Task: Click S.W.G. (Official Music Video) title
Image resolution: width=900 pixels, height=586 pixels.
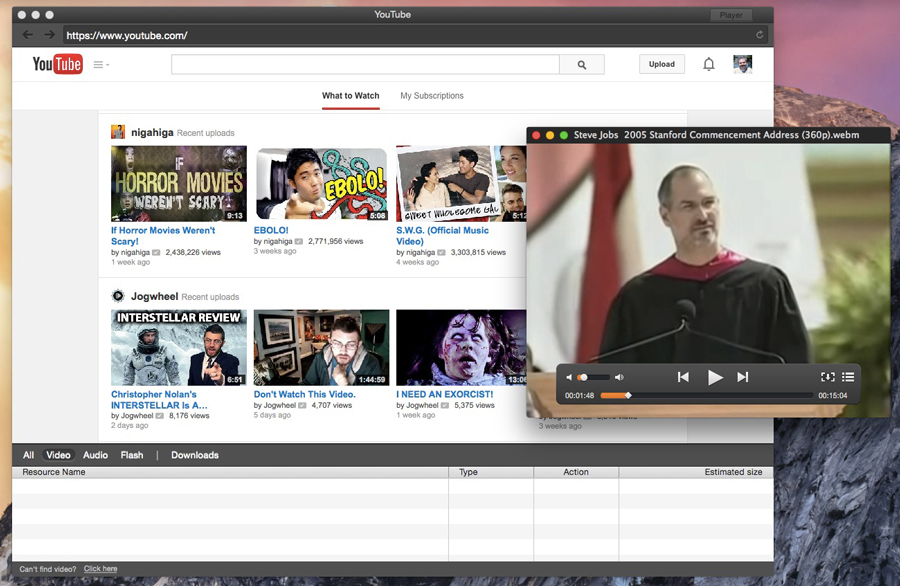Action: (443, 236)
